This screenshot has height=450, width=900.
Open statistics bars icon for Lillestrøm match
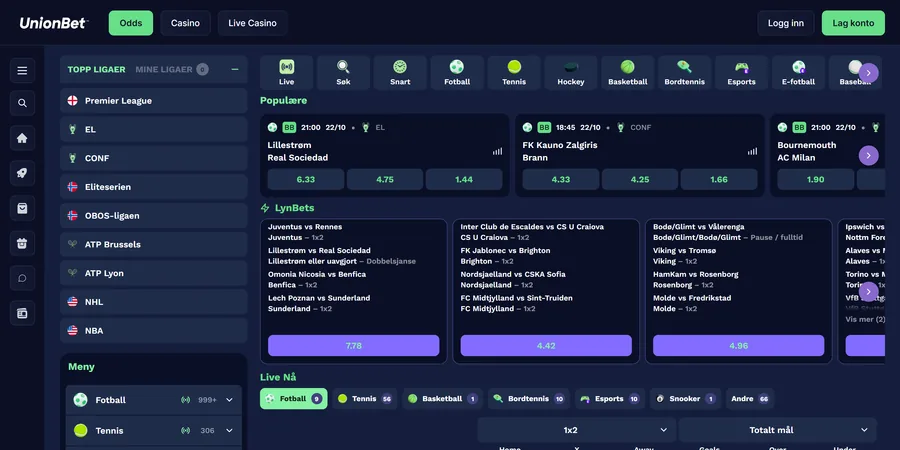pyautogui.click(x=497, y=152)
